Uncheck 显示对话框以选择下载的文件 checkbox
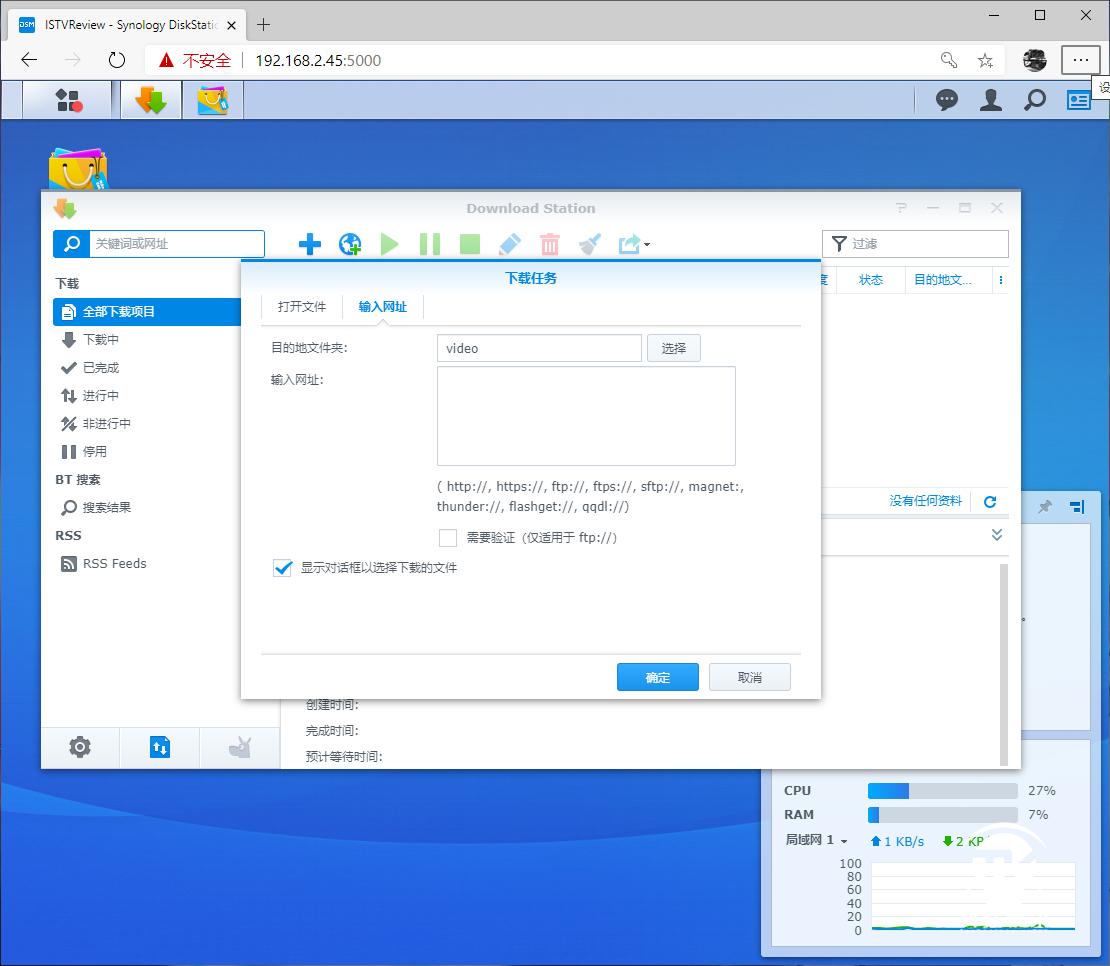The image size is (1110, 966). (282, 568)
